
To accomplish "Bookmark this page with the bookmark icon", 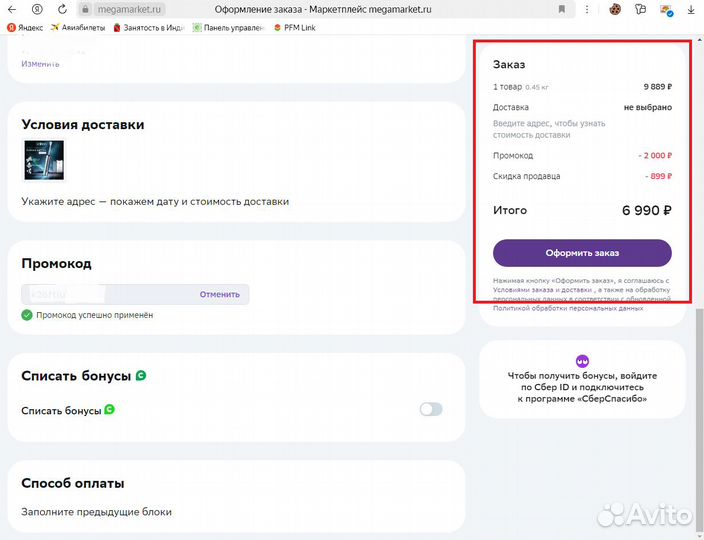I will tap(562, 9).
